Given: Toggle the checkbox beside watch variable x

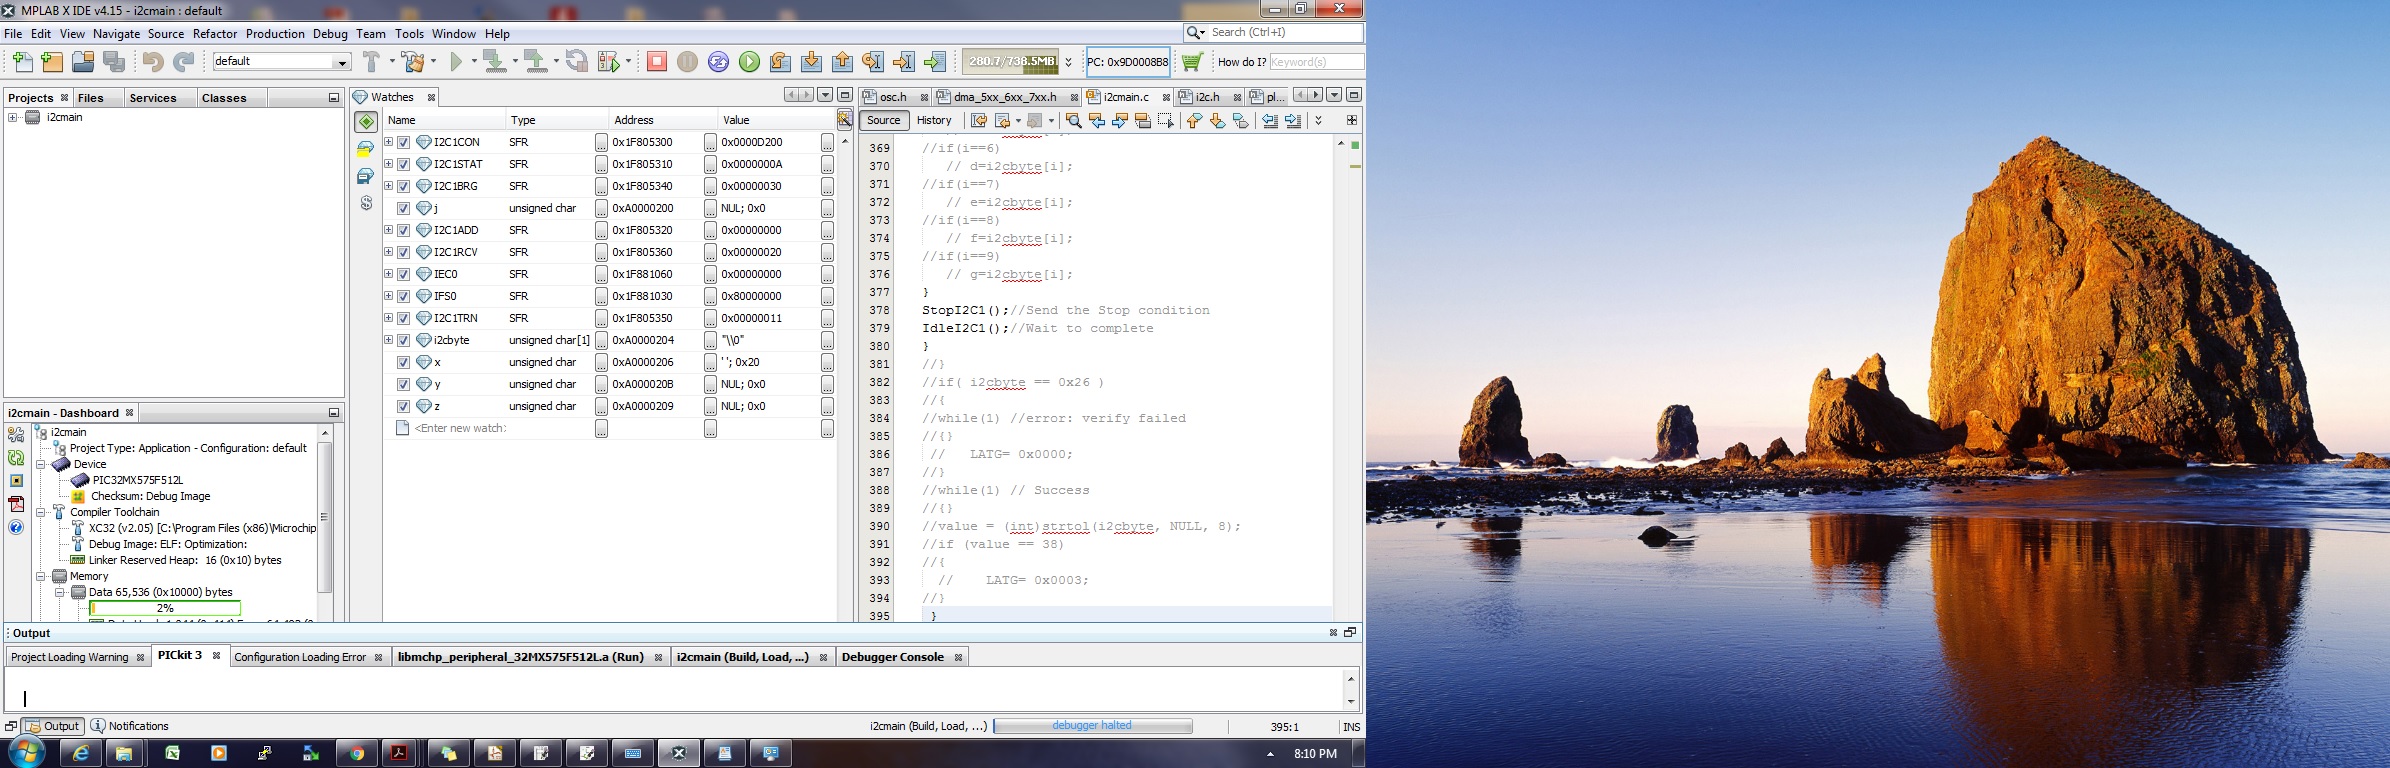Looking at the screenshot, I should click(x=403, y=362).
